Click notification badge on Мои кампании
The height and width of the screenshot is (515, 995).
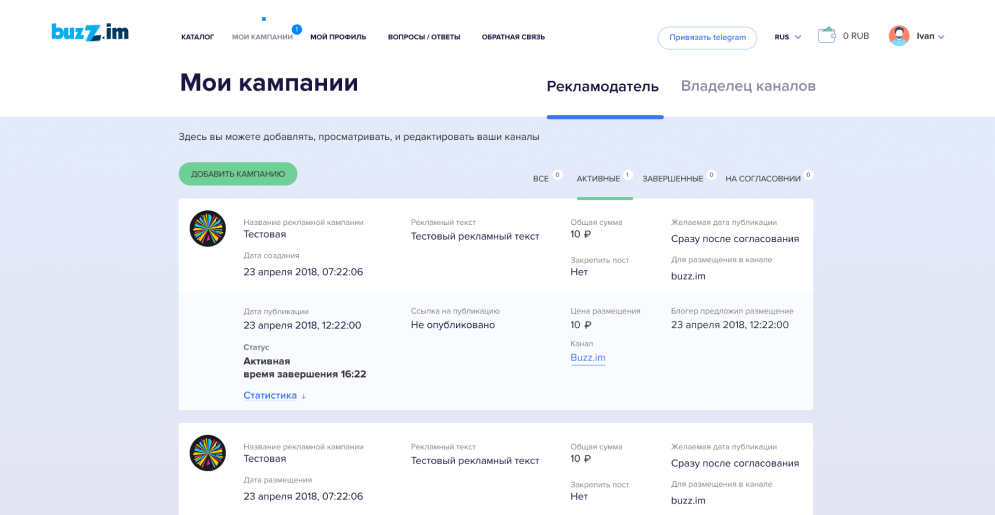coord(297,29)
